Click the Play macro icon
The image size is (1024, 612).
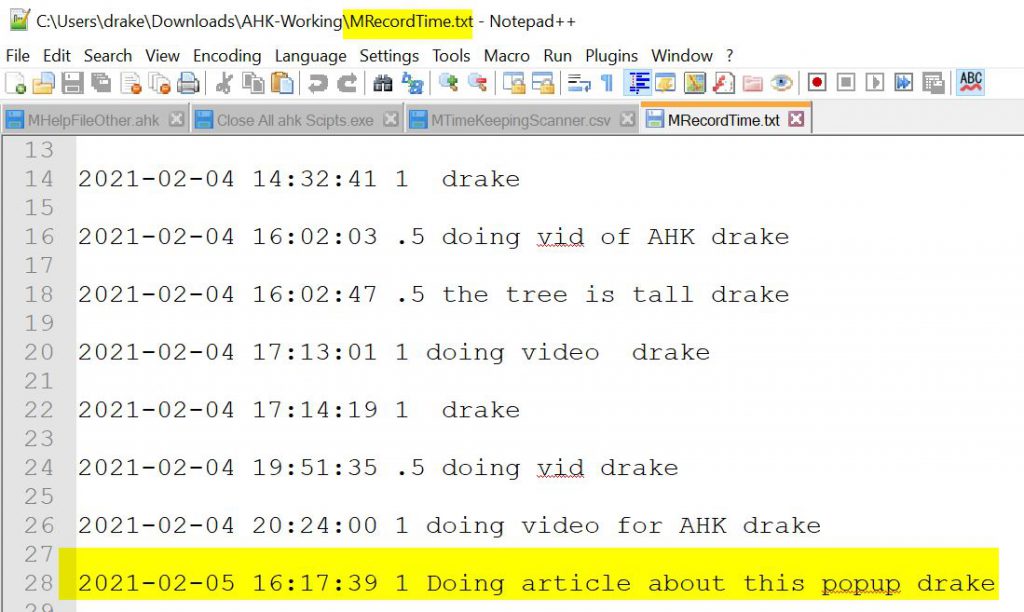[875, 83]
